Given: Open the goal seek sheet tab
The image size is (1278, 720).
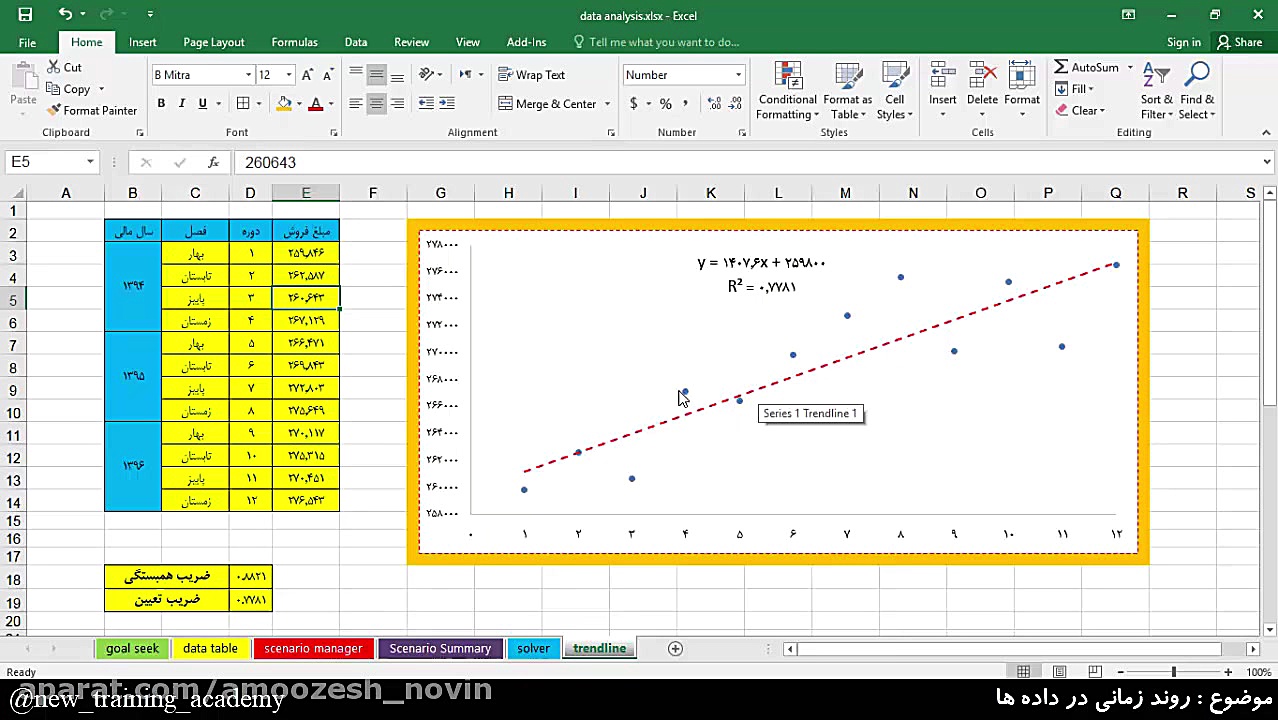Looking at the screenshot, I should pyautogui.click(x=132, y=648).
